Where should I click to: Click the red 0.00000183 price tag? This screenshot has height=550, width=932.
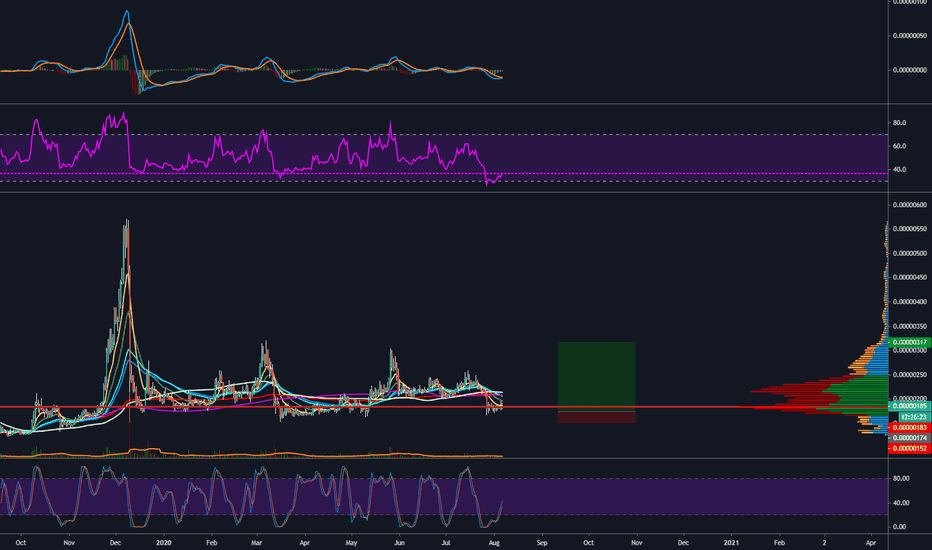tap(909, 428)
